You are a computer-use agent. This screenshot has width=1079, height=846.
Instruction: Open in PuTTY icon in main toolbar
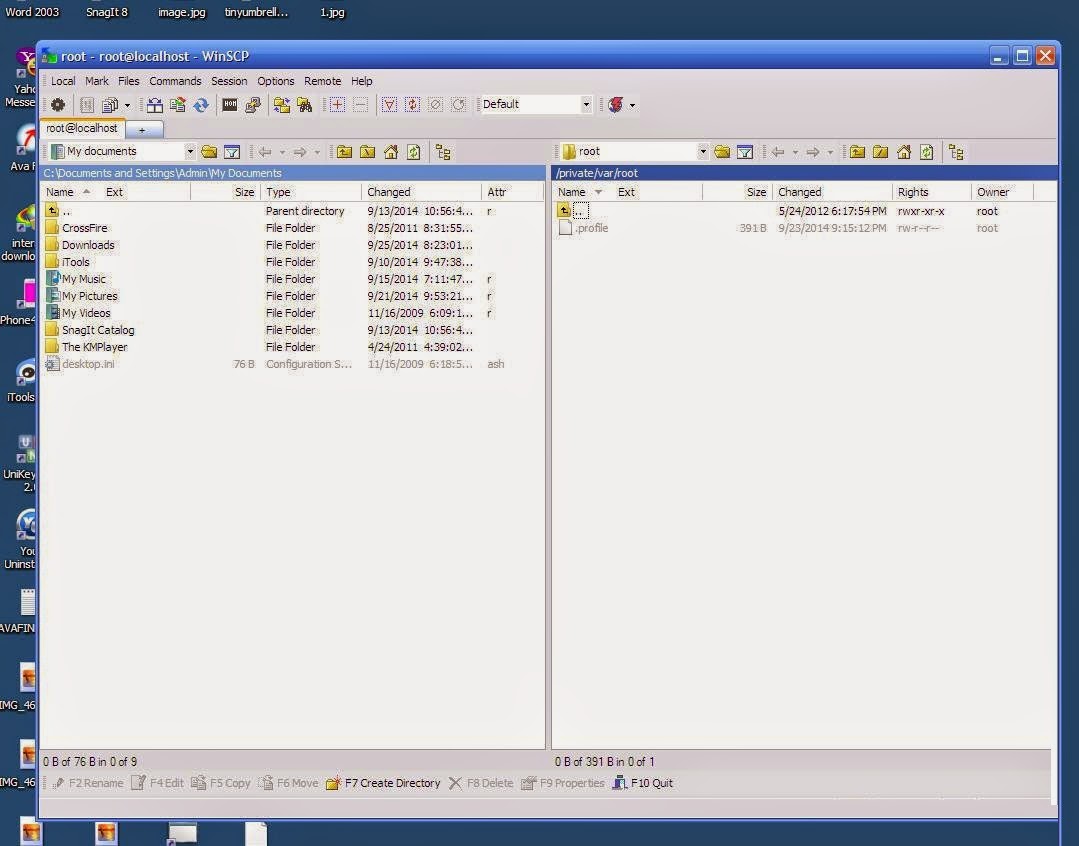point(253,105)
